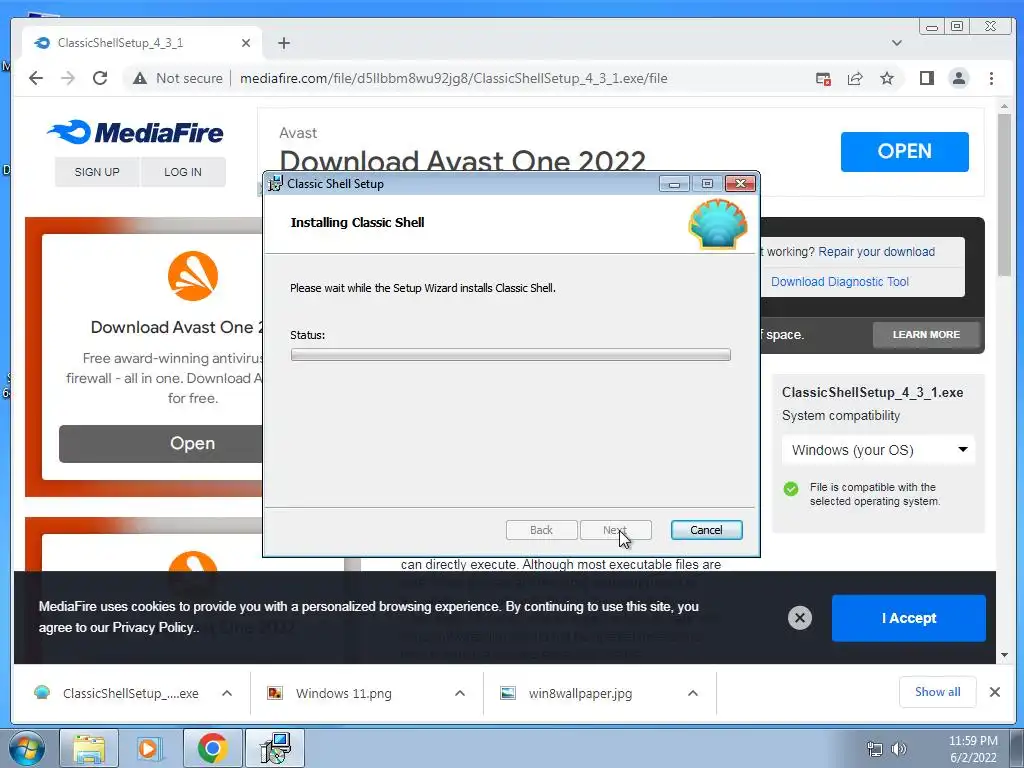1024x768 pixels.
Task: Click the page vertical scrollbar thumb
Action: tap(1004, 196)
